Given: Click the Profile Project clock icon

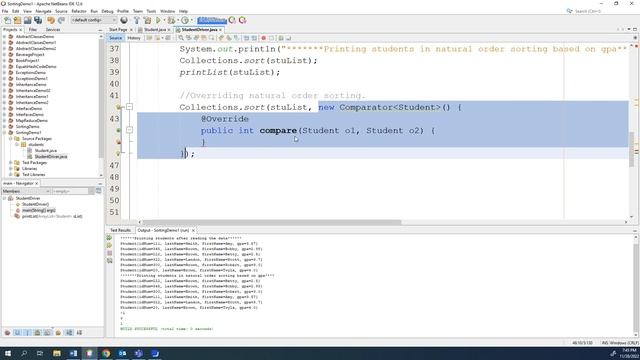Looking at the screenshot, I should pyautogui.click(x=185, y=20).
